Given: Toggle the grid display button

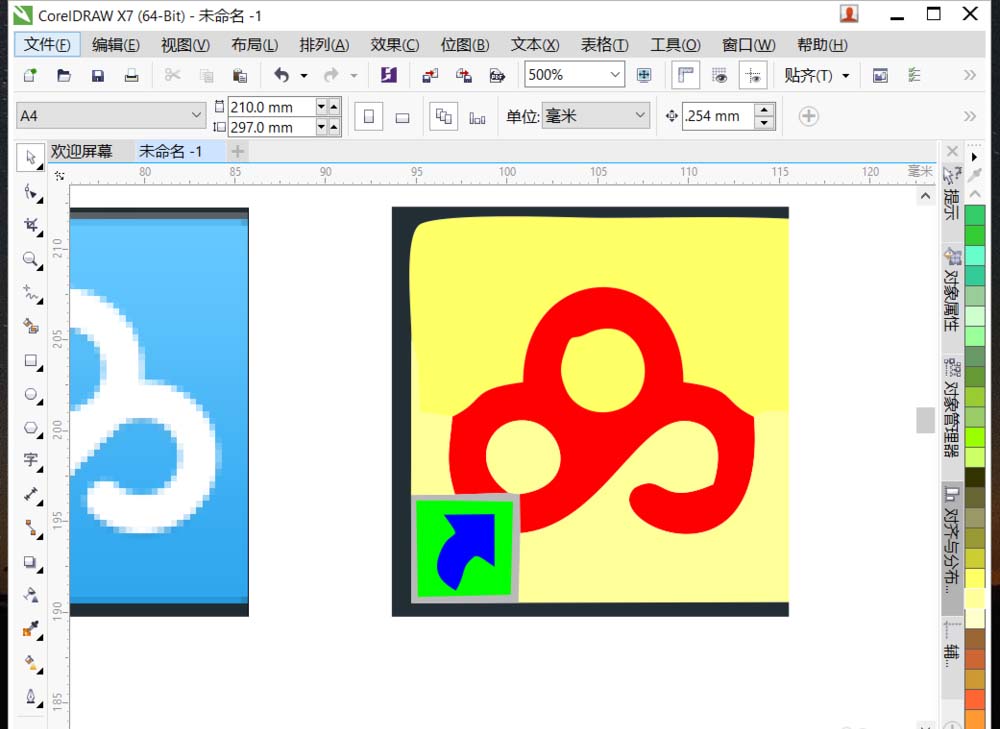Looking at the screenshot, I should click(719, 75).
